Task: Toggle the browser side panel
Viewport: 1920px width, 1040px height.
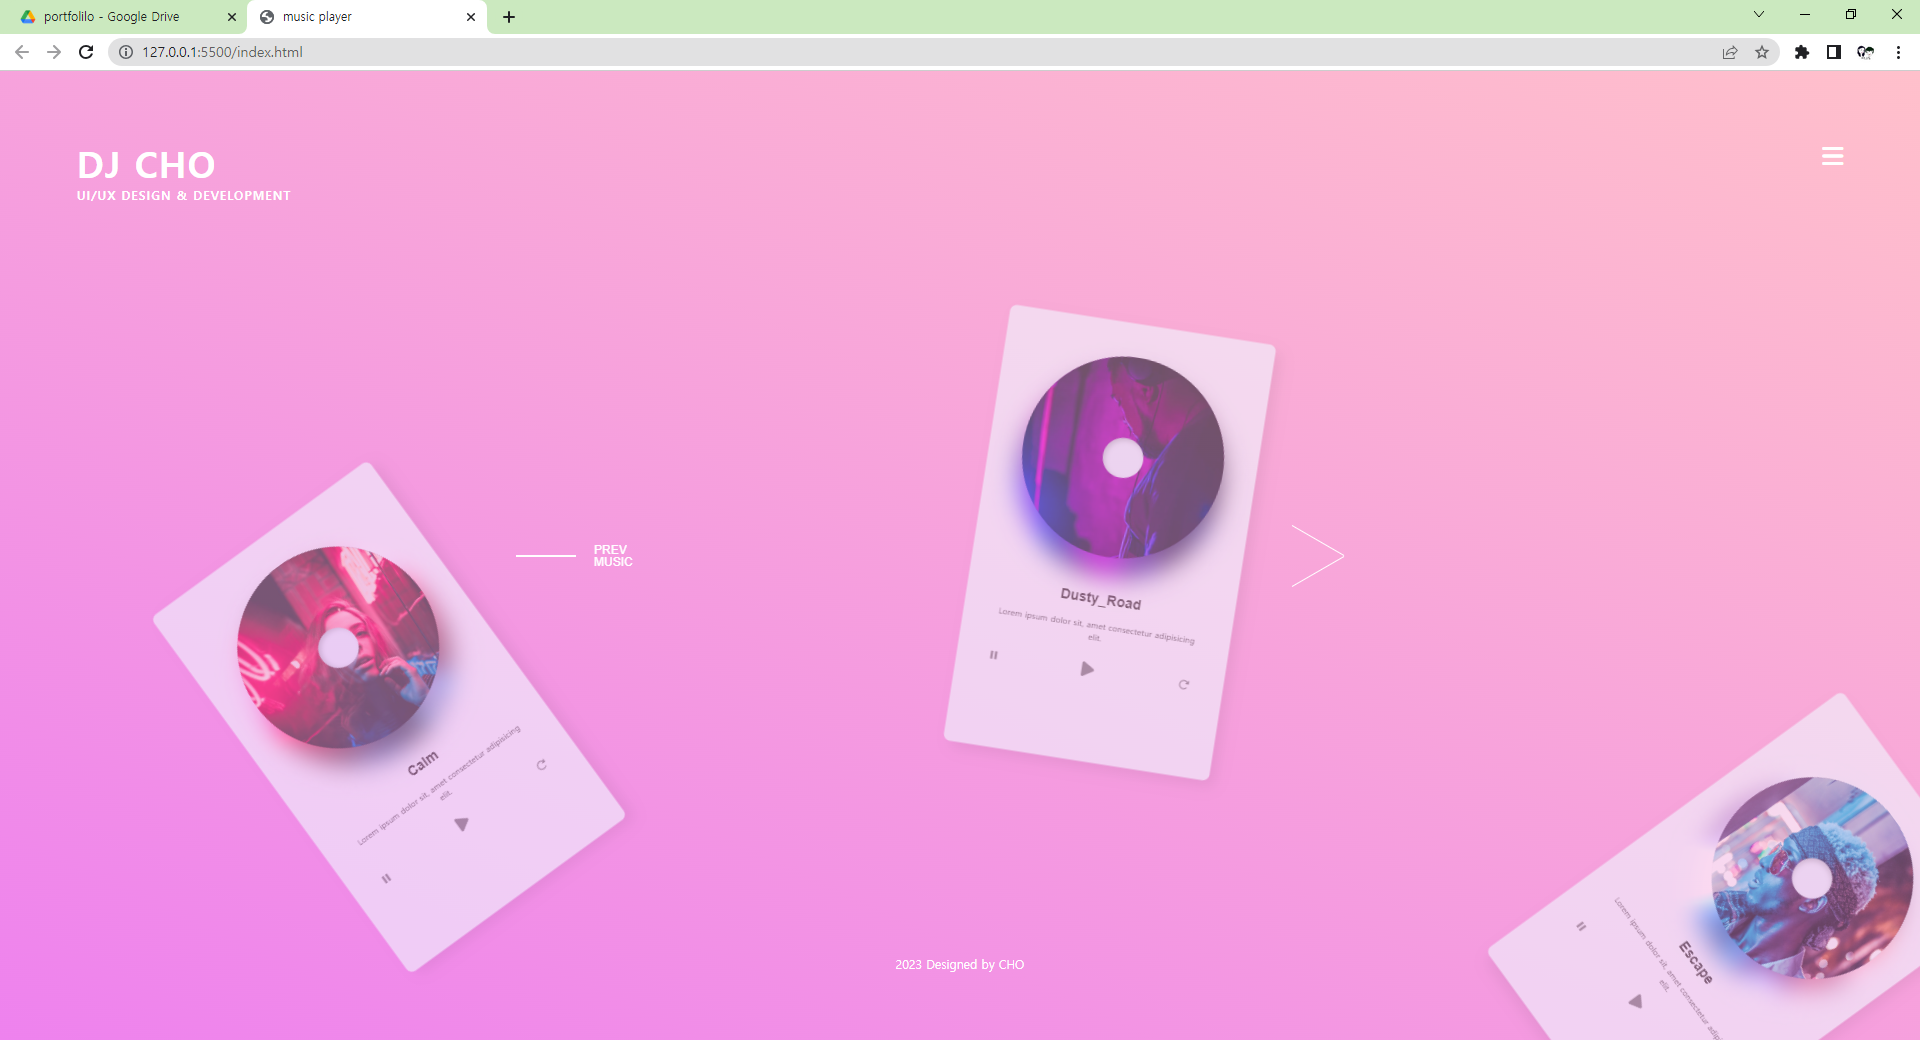Action: click(1834, 52)
